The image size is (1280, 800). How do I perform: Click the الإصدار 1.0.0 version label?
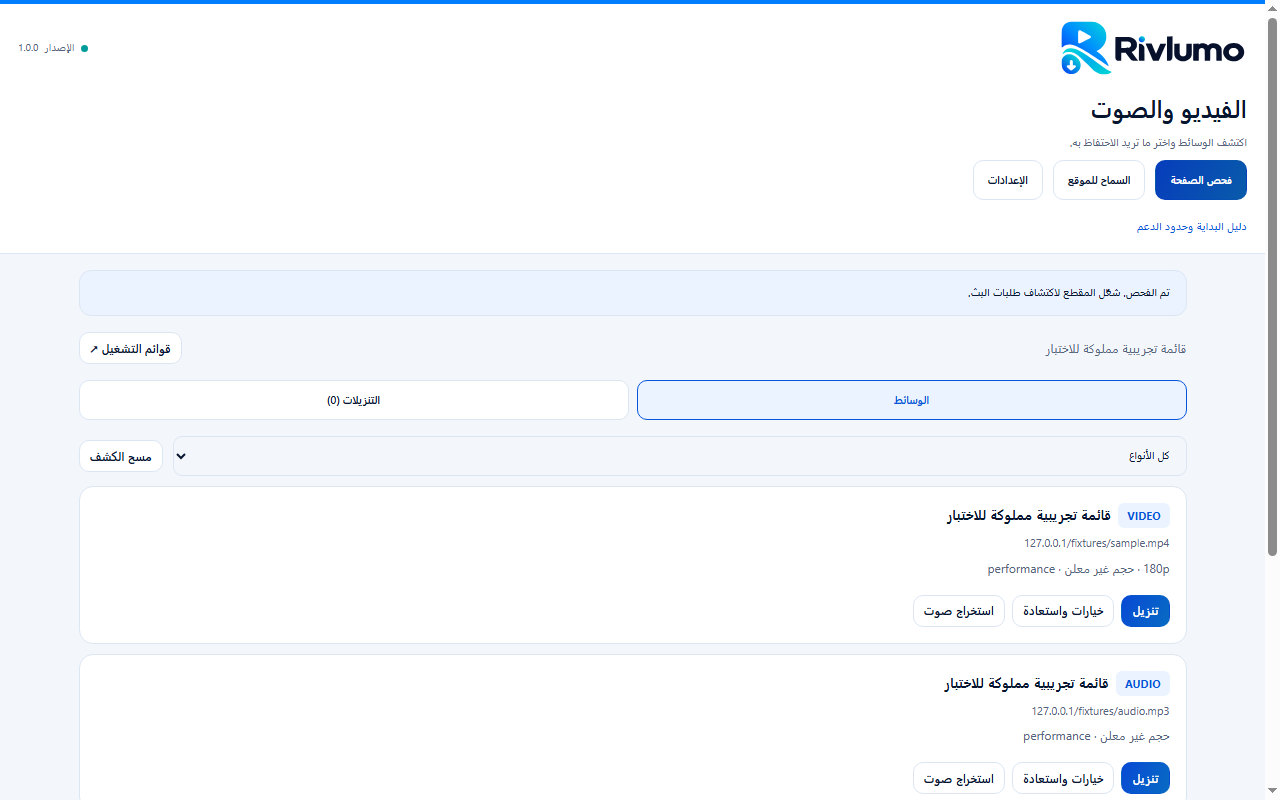pos(46,48)
